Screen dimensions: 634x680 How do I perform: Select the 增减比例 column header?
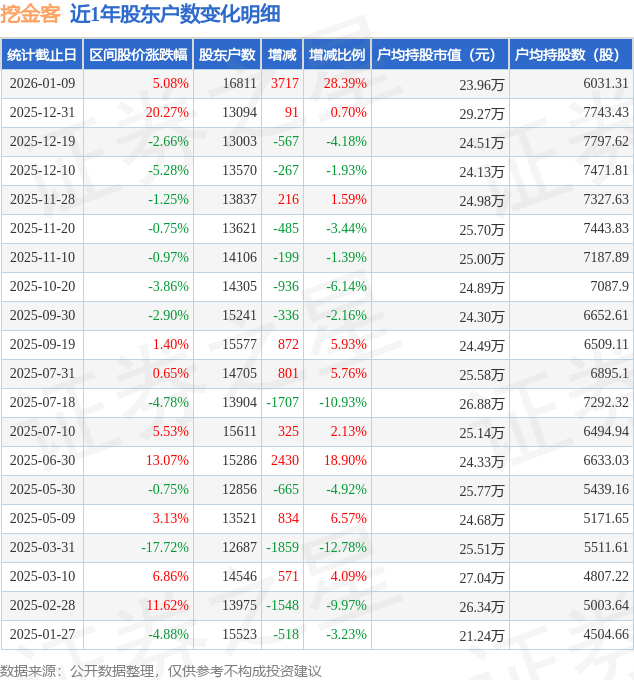coord(337,55)
